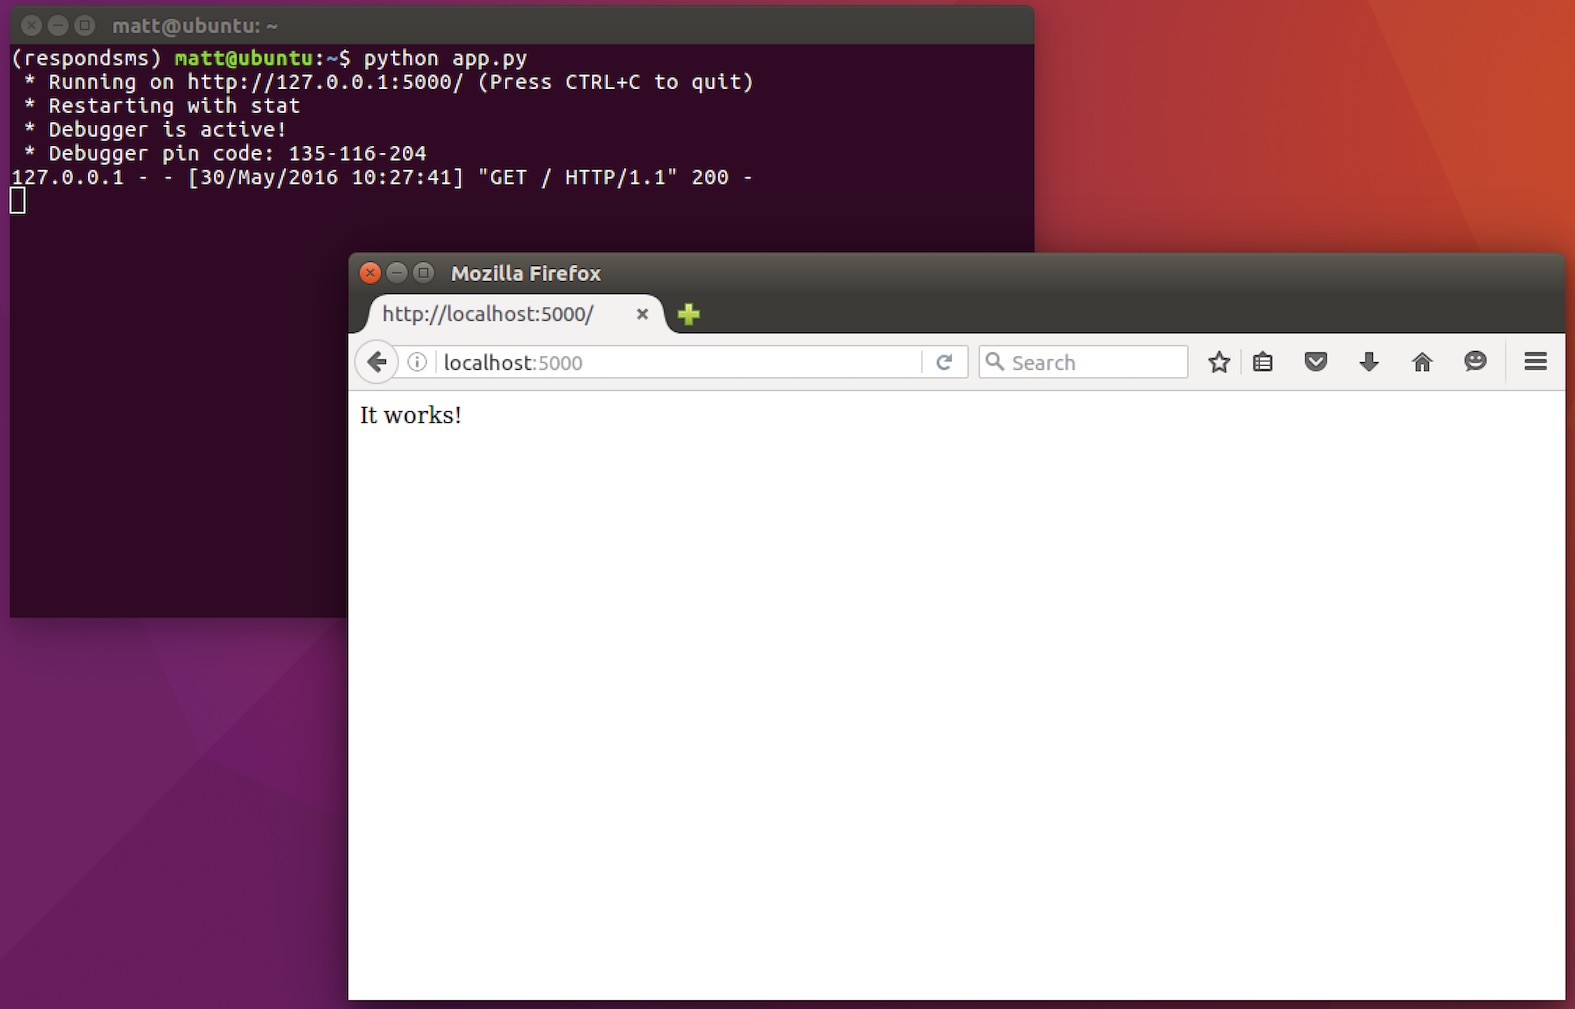Reload the localhost page
The image size is (1575, 1009).
coord(944,362)
